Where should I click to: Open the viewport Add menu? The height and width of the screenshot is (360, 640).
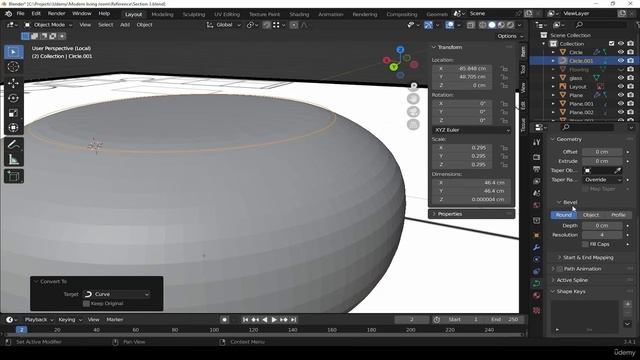[x=125, y=25]
